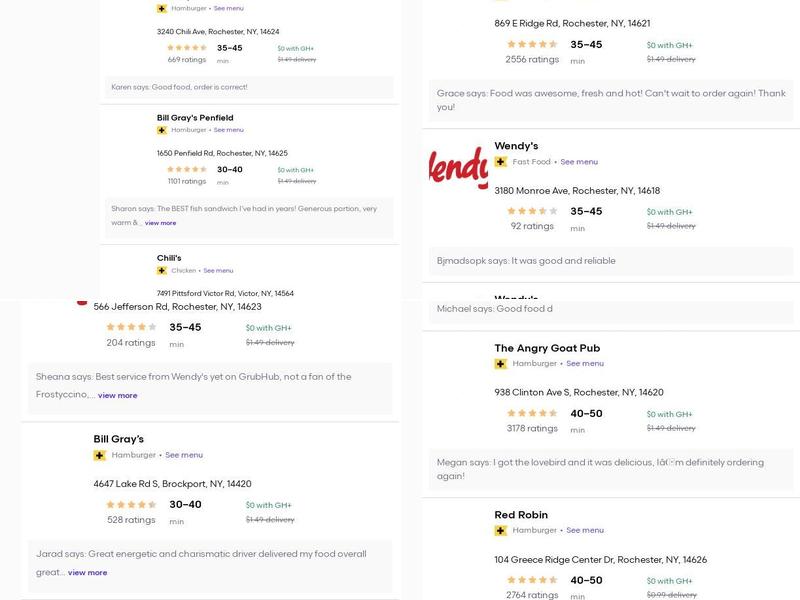Open See menu for The Angry Goat Pub
800x600 pixels.
click(x=585, y=364)
